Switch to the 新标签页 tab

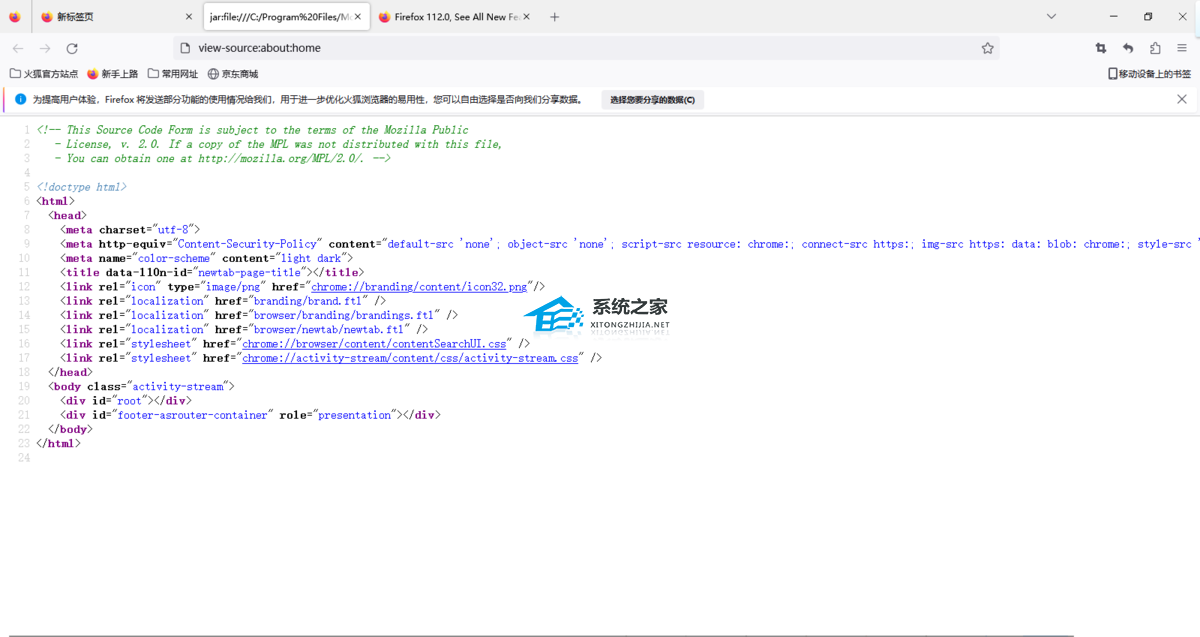[116, 17]
